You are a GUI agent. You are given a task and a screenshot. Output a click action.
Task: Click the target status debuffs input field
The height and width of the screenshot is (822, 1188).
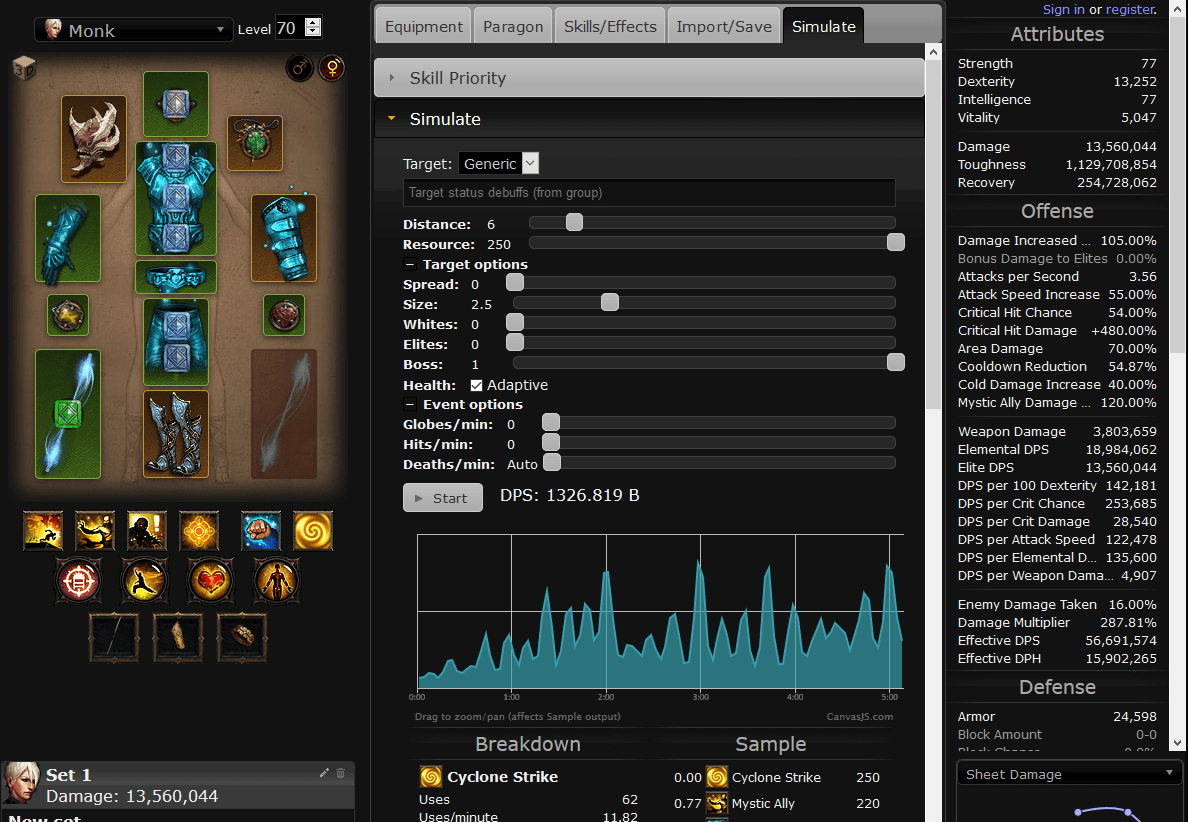[x=648, y=192]
